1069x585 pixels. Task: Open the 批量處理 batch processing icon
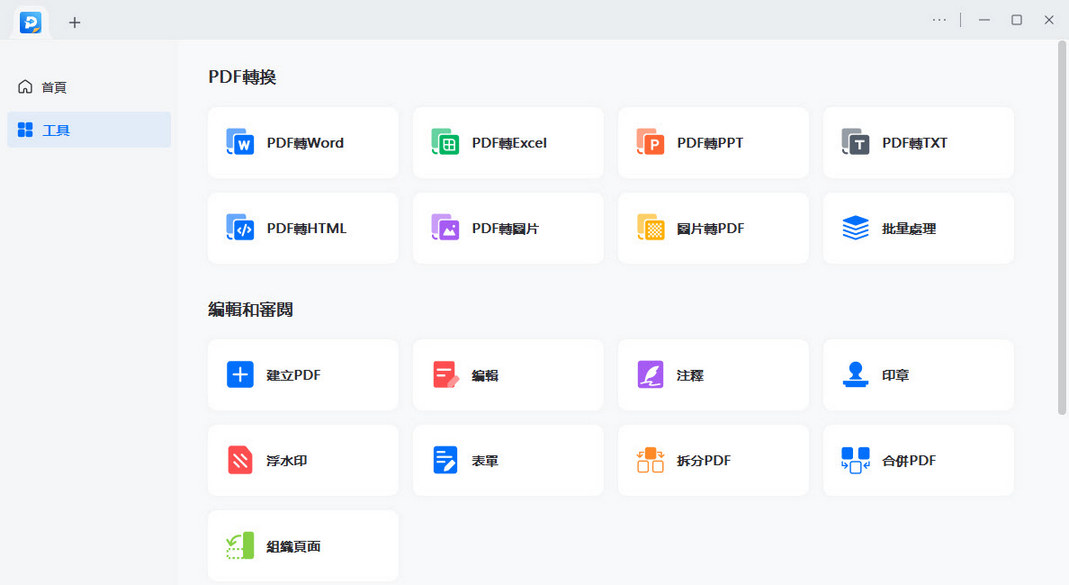(x=855, y=228)
